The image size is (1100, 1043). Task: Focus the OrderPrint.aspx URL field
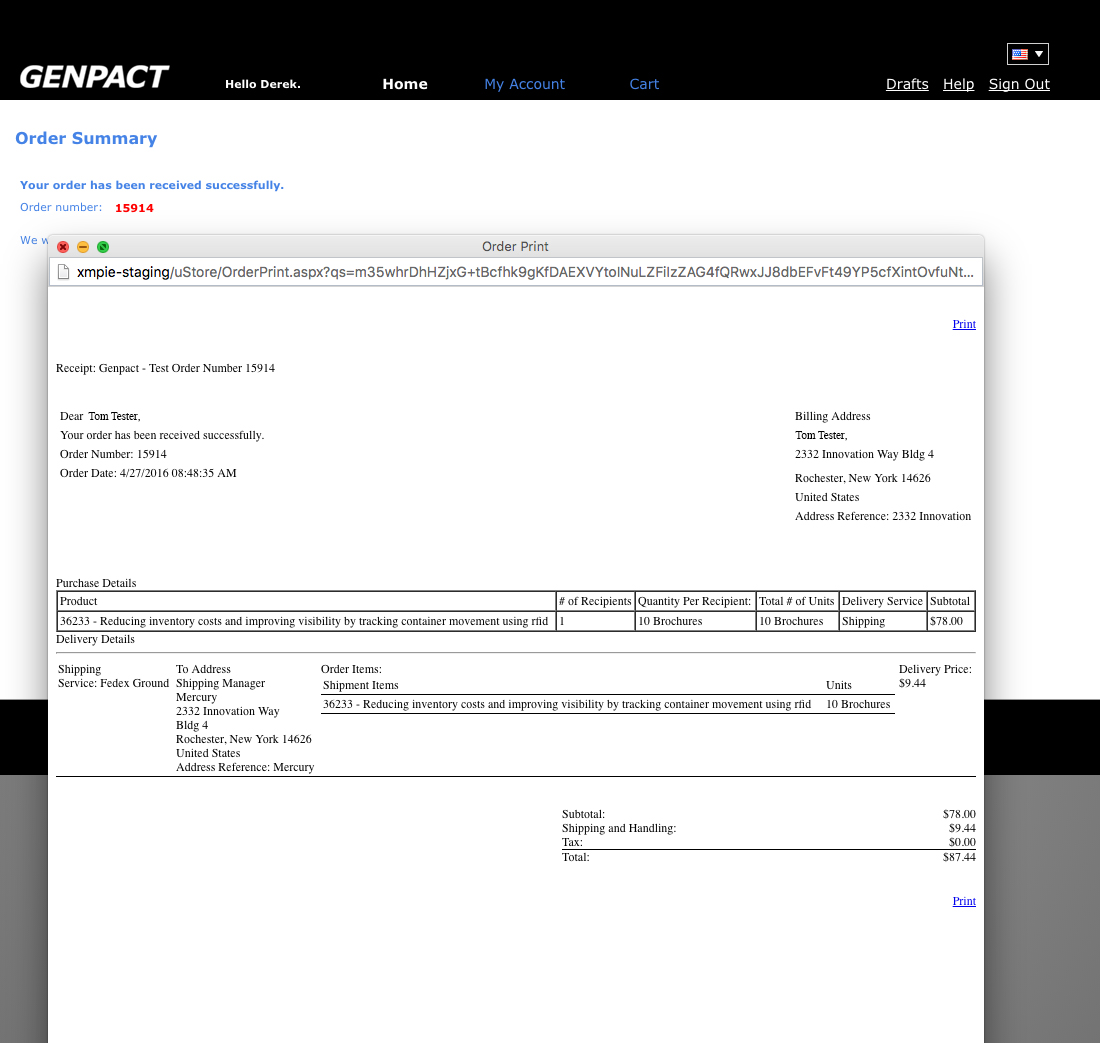pyautogui.click(x=520, y=272)
